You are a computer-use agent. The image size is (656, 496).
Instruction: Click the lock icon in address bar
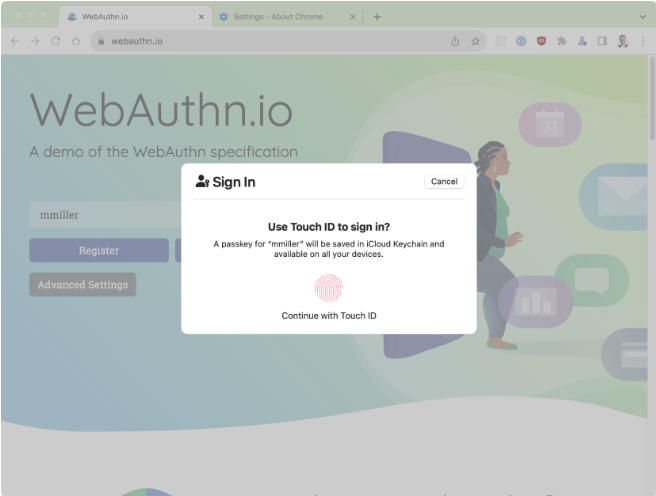pos(101,41)
